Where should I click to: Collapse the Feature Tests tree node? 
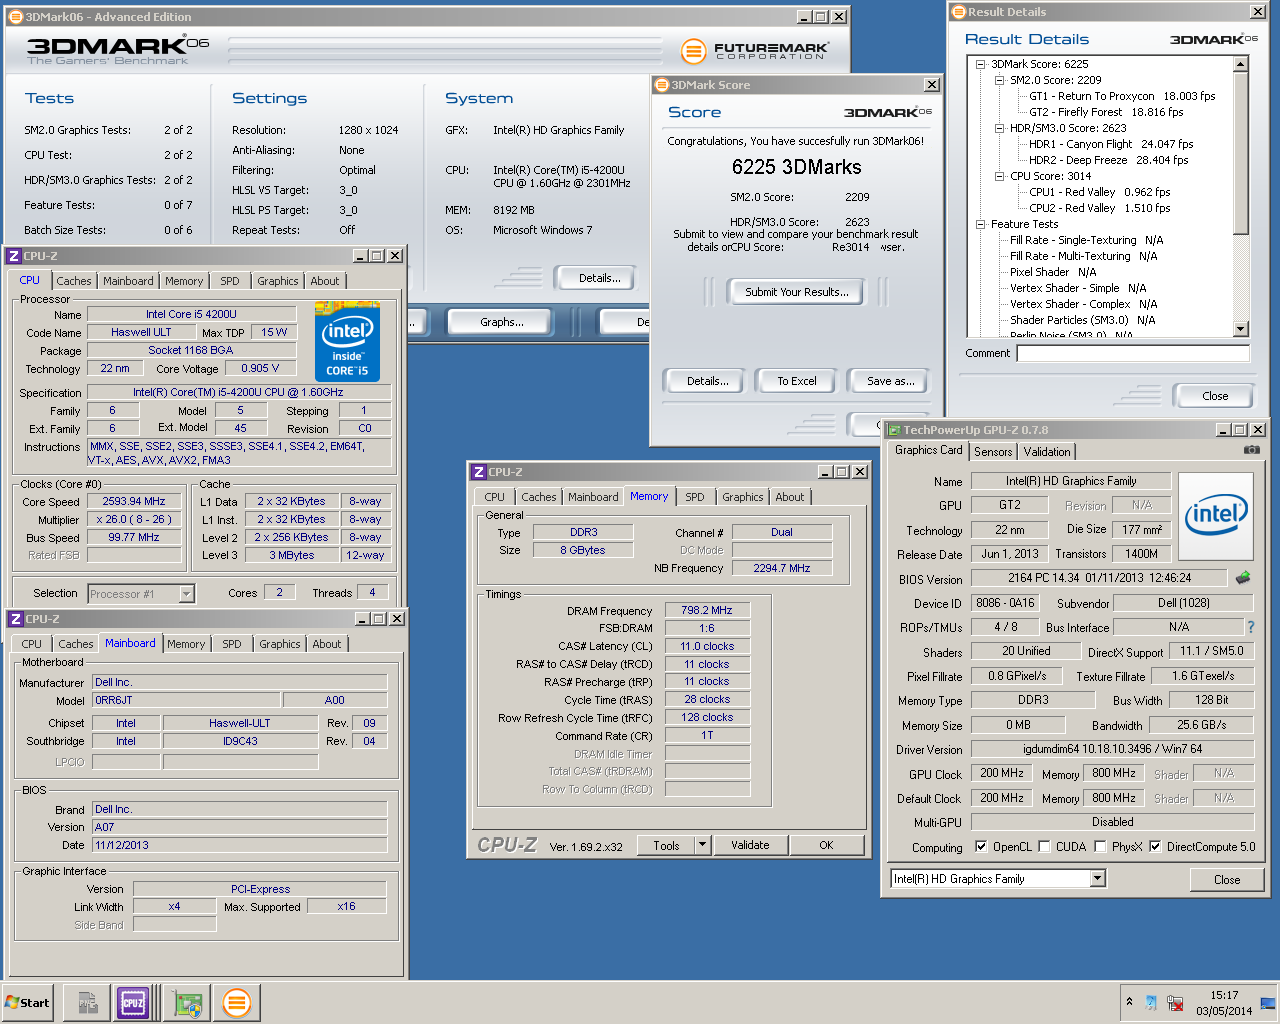[x=981, y=224]
